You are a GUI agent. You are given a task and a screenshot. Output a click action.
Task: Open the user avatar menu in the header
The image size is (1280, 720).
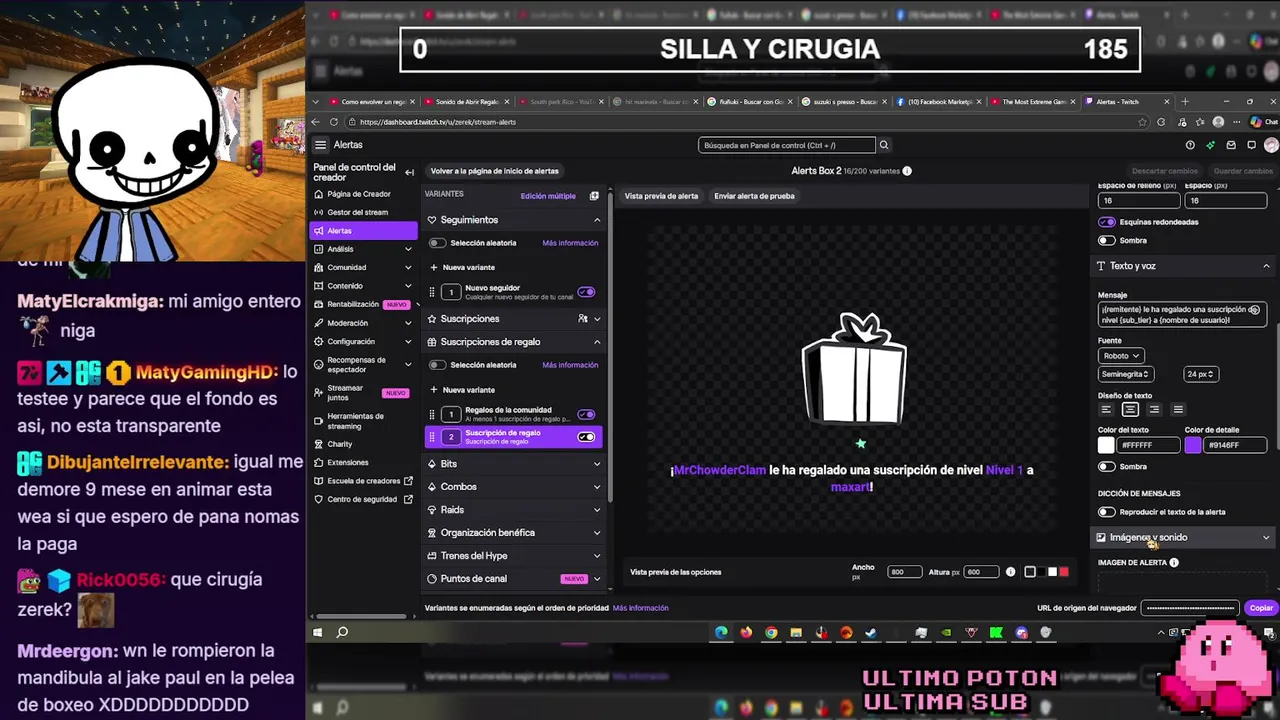point(1271,145)
